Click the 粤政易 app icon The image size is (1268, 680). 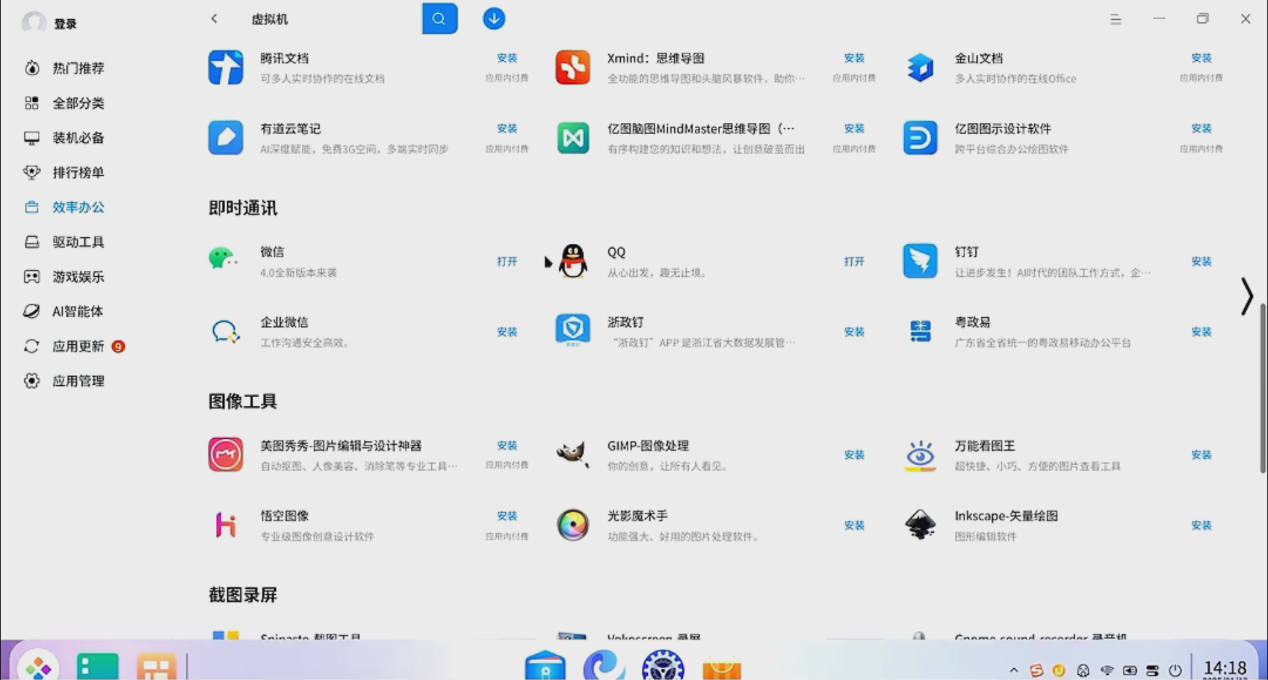pyautogui.click(x=920, y=331)
